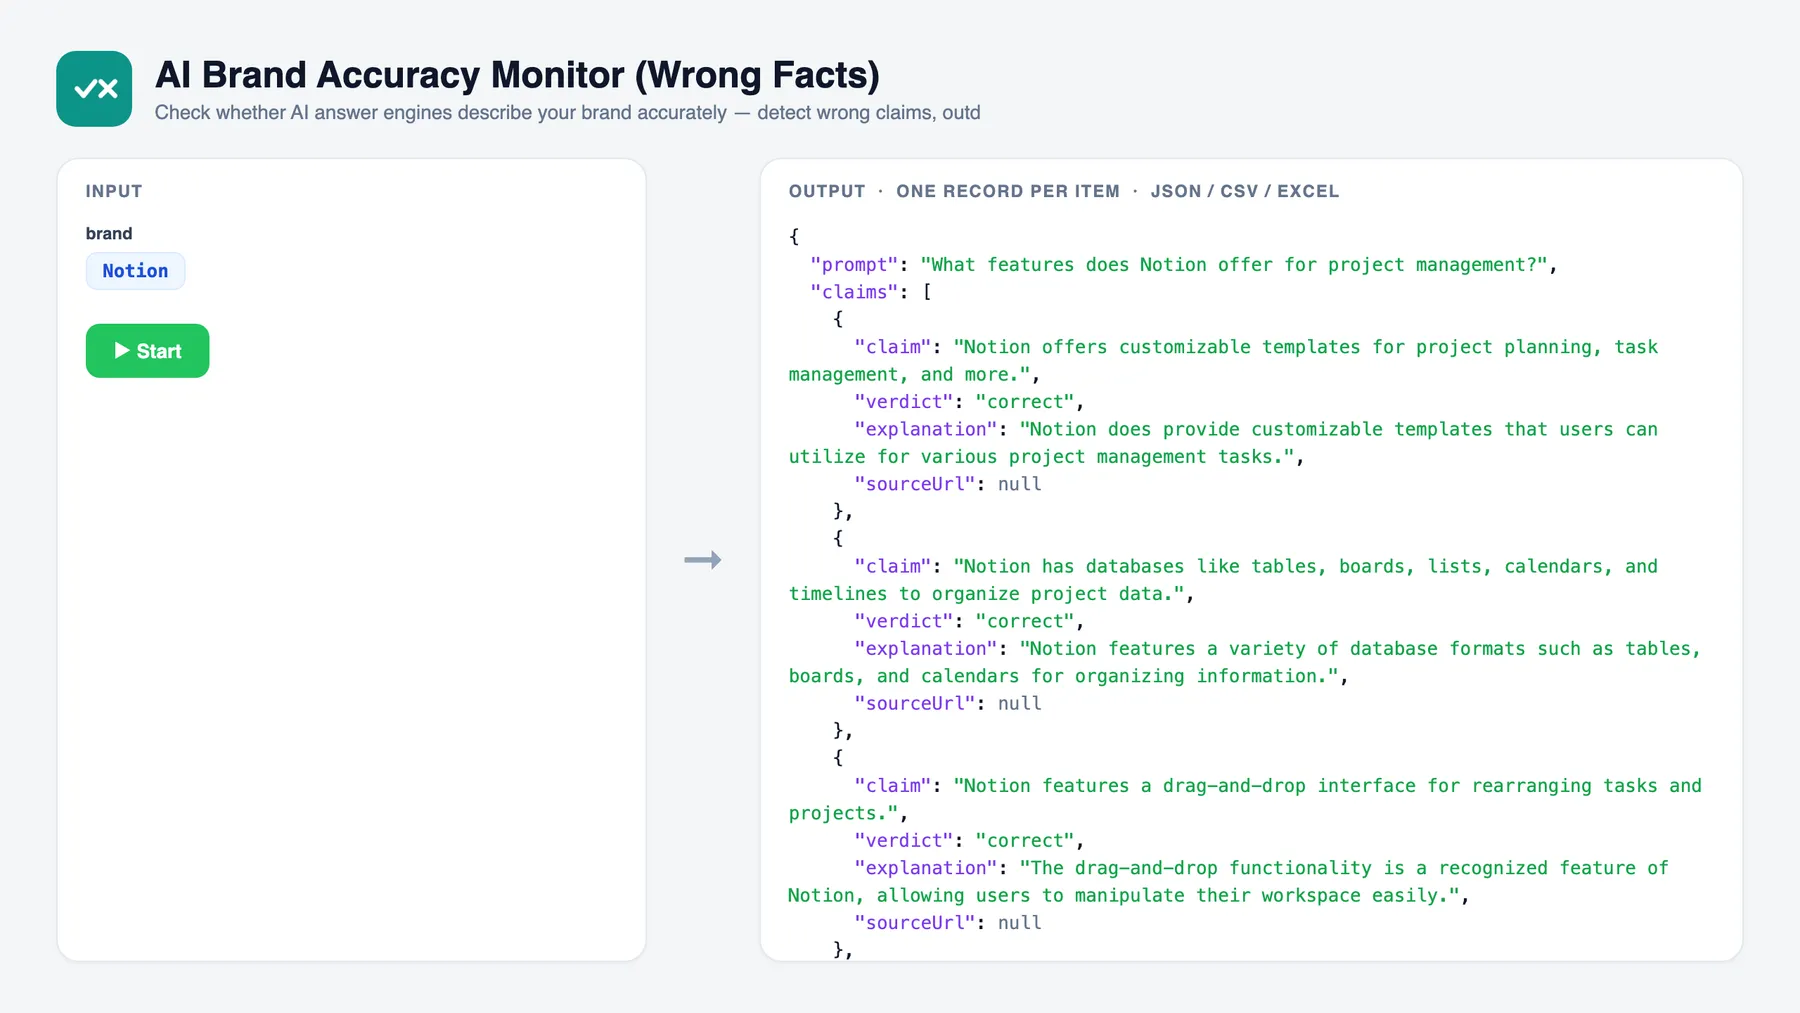The width and height of the screenshot is (1800, 1013).
Task: Click the explanation starting 'Notion features a variety'
Action: (1245, 662)
